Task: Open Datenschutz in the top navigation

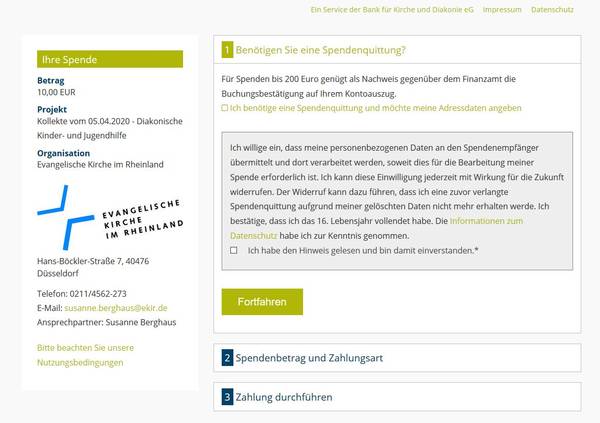Action: 552,9
